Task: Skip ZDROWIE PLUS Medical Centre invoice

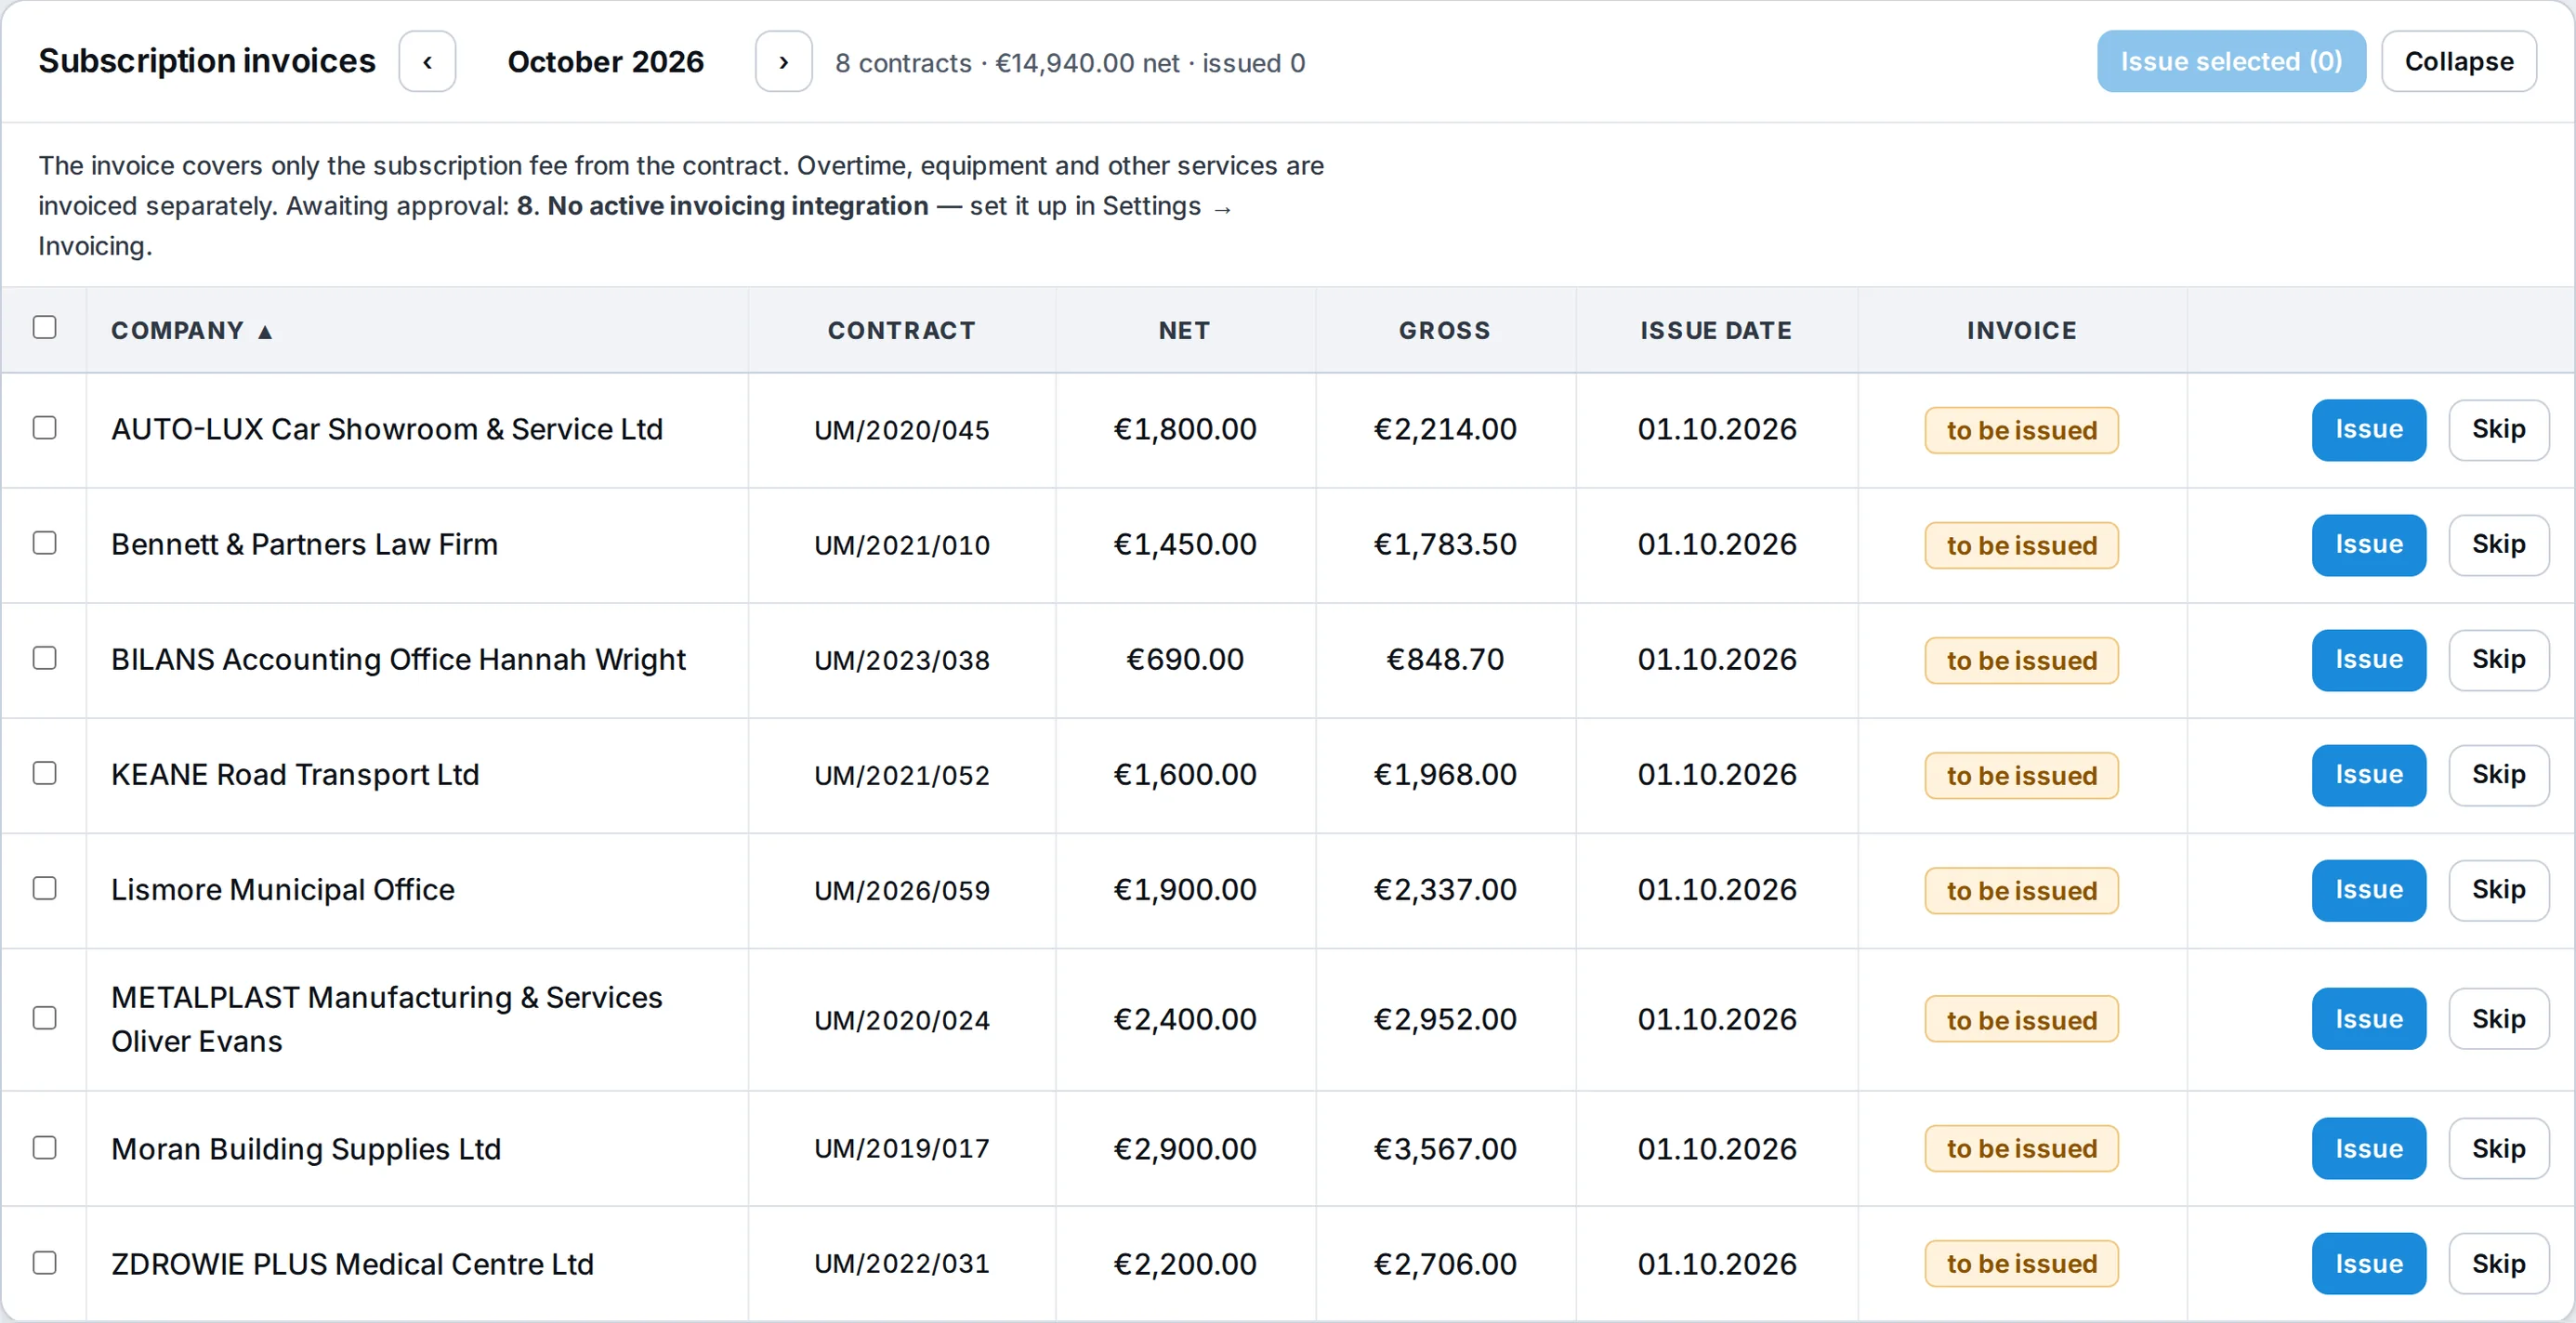Action: pyautogui.click(x=2498, y=1263)
